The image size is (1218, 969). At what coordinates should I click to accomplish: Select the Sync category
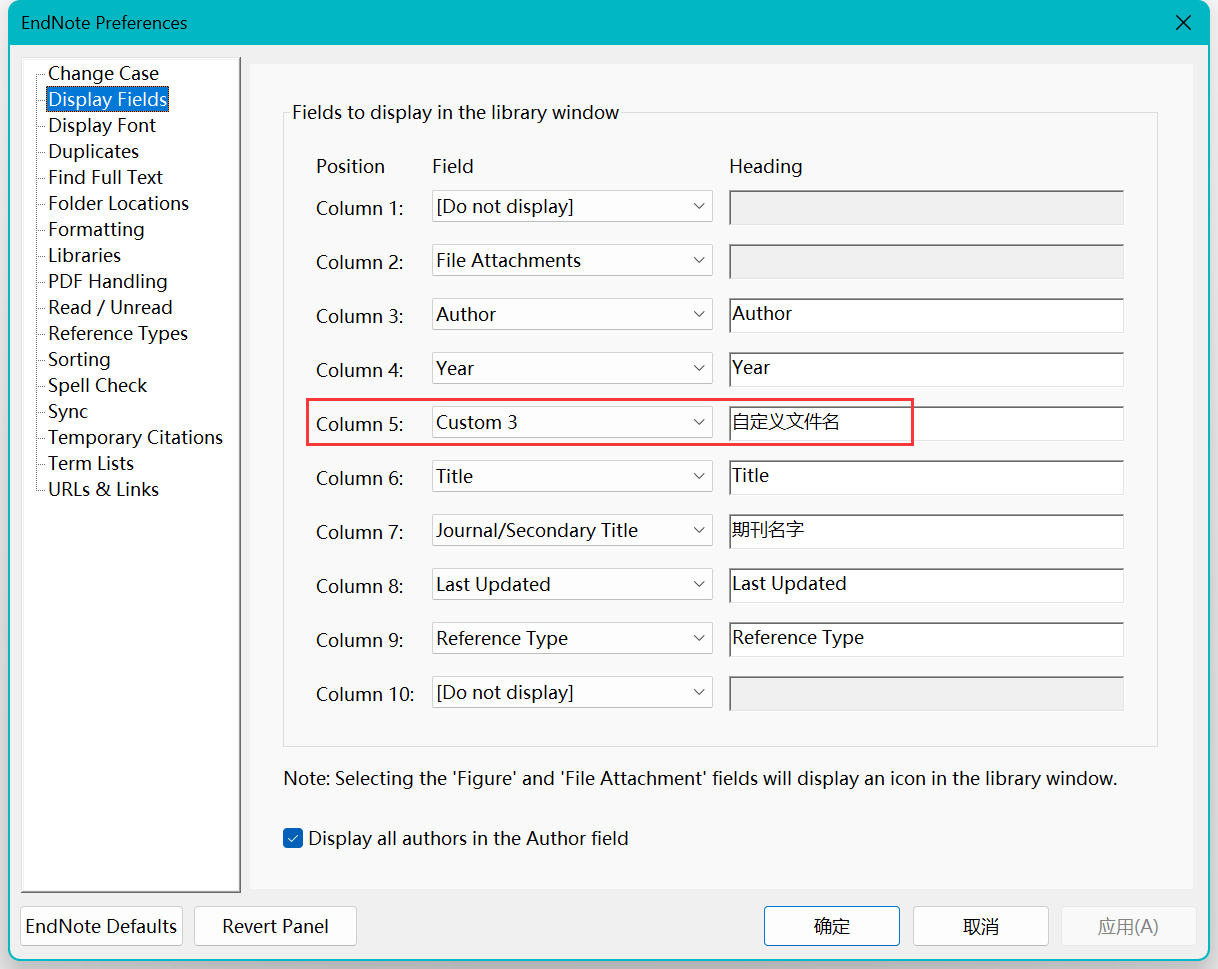[68, 411]
